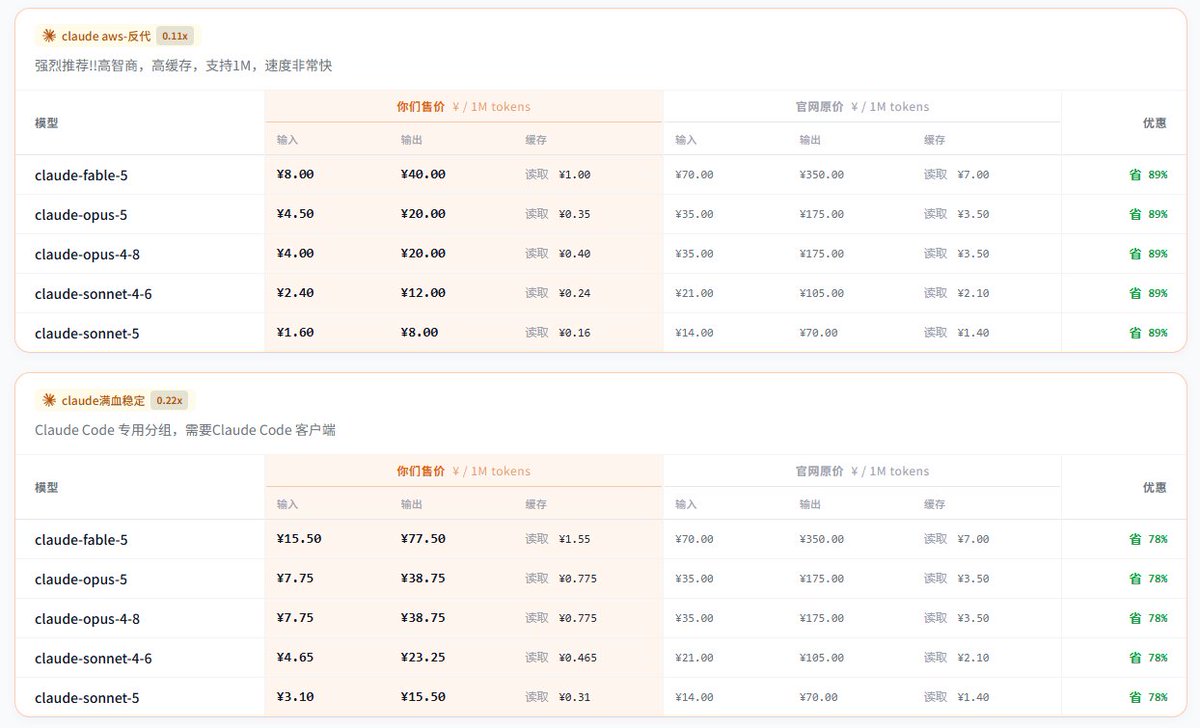Click "省 89%" in the claude-sonnet-4-6 row
Screen dimensions: 1200x728
pos(1148,293)
